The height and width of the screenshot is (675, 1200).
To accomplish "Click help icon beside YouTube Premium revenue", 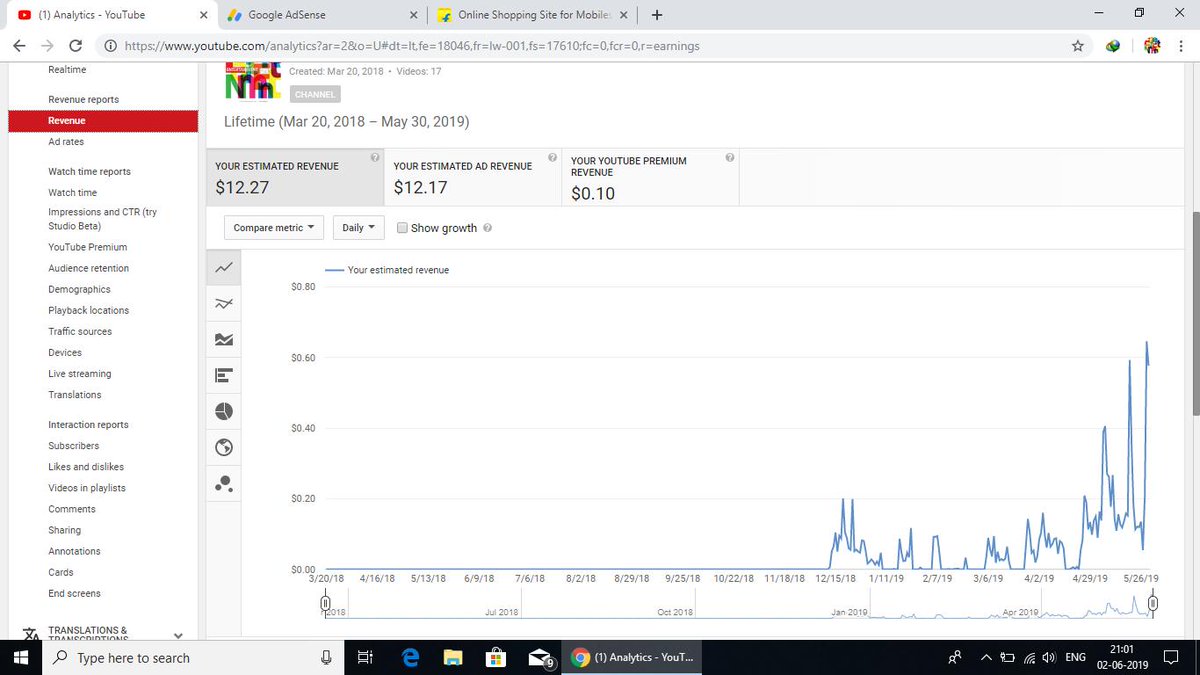I will click(x=730, y=157).
